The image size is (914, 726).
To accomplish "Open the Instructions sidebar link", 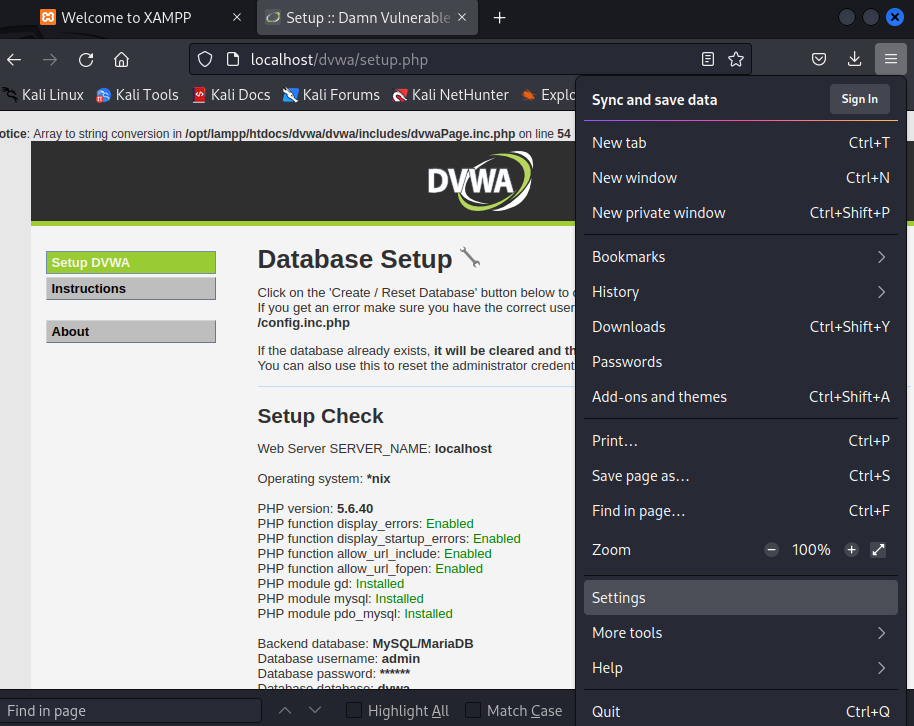I will tap(131, 289).
